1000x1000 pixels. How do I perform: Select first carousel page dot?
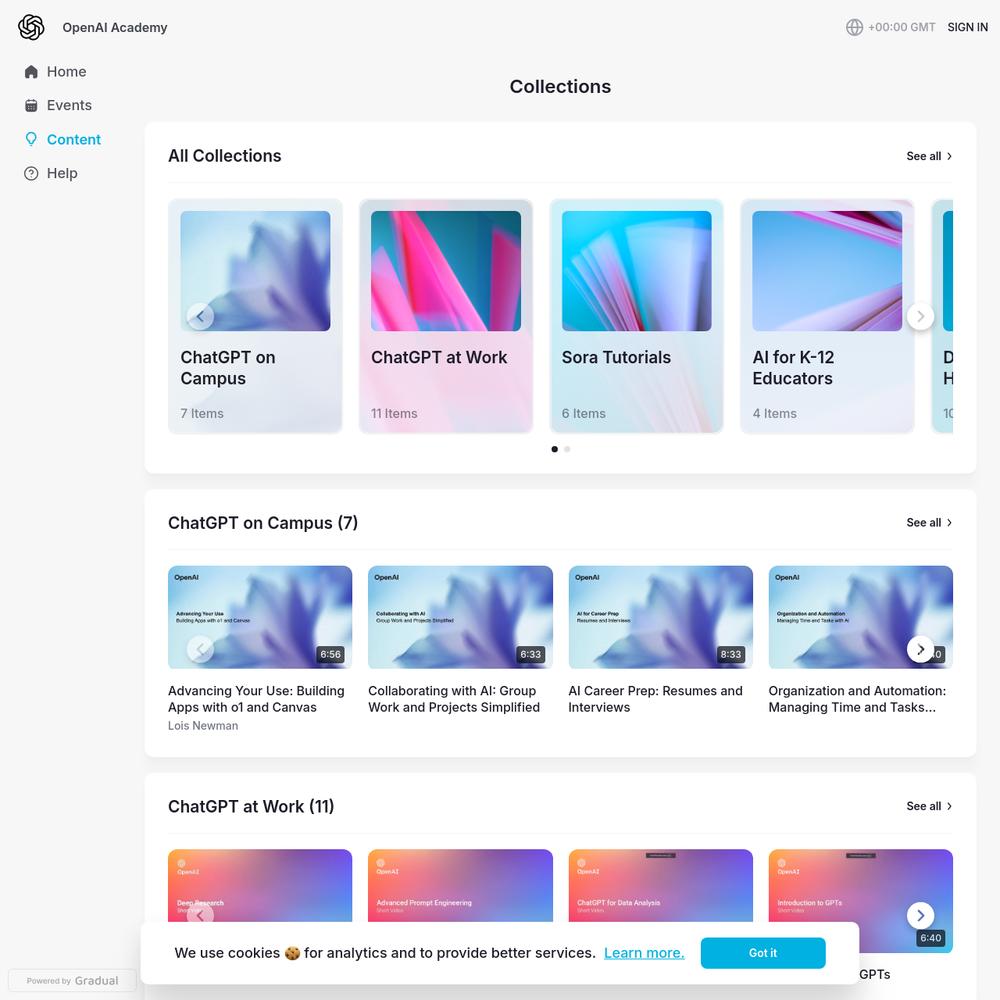coord(554,449)
